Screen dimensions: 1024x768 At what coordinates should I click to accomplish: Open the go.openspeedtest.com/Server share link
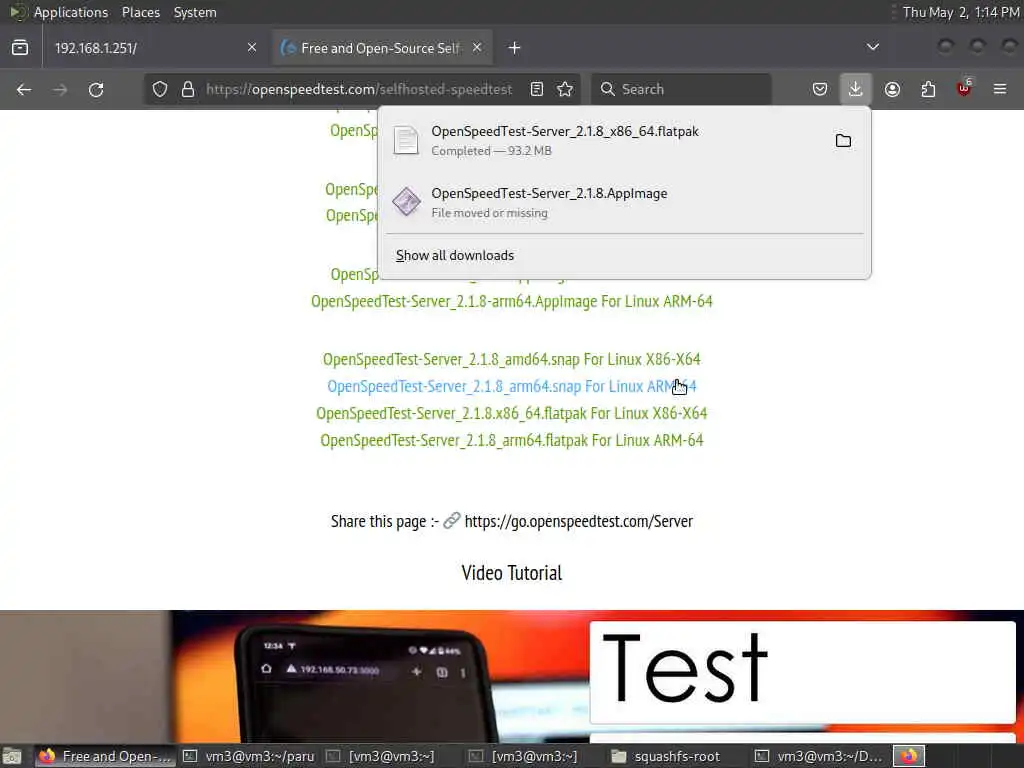578,521
